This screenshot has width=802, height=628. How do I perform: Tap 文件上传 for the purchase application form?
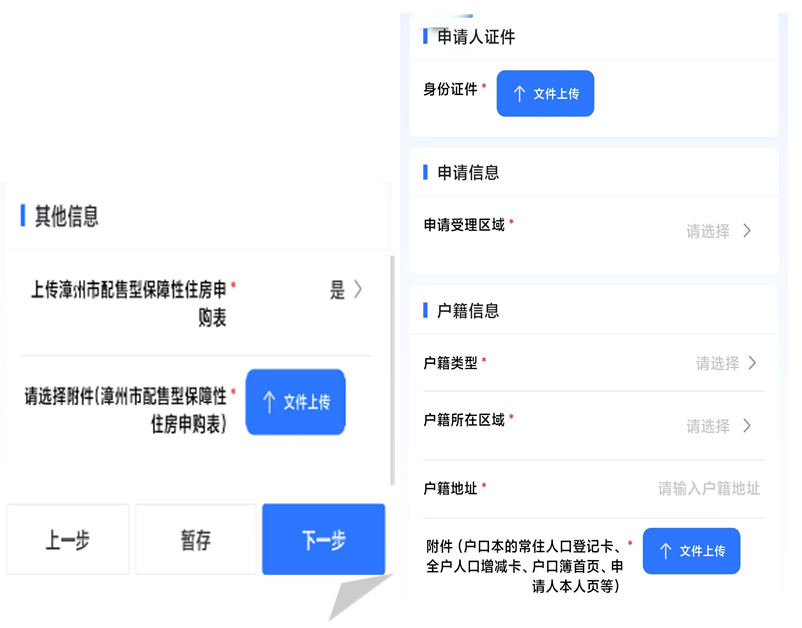(296, 402)
